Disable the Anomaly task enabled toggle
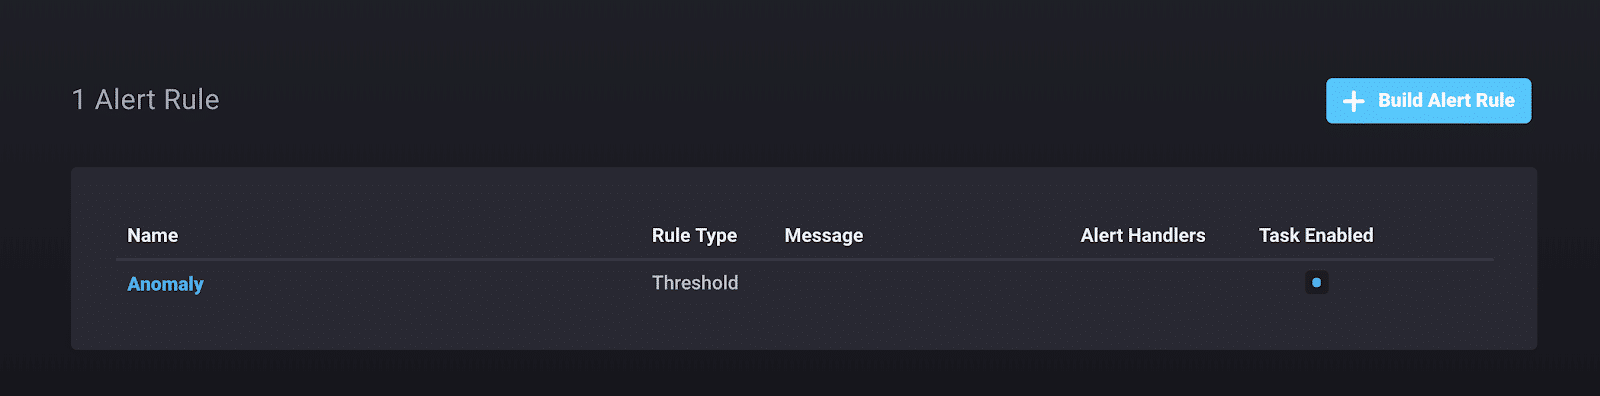 click(x=1316, y=283)
